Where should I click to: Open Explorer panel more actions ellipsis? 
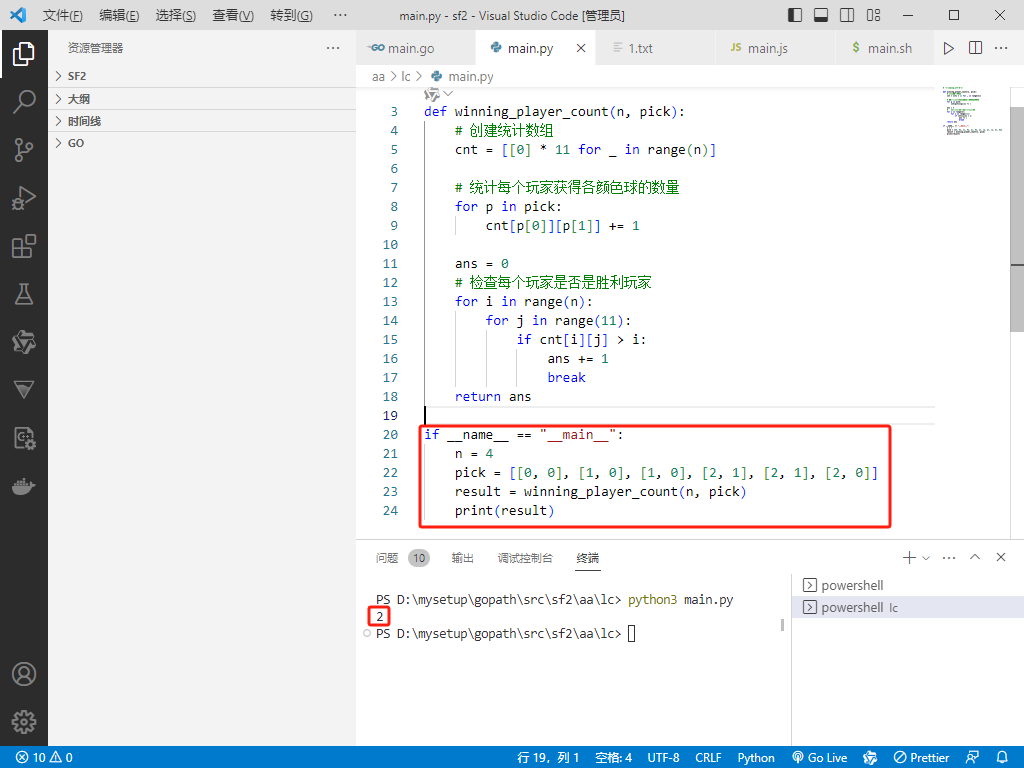333,48
